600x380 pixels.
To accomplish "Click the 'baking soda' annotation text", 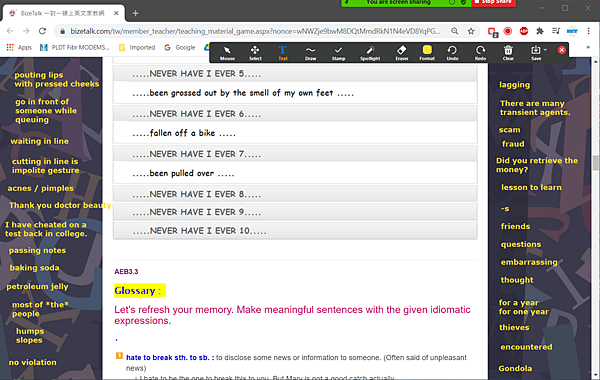I will tap(34, 268).
